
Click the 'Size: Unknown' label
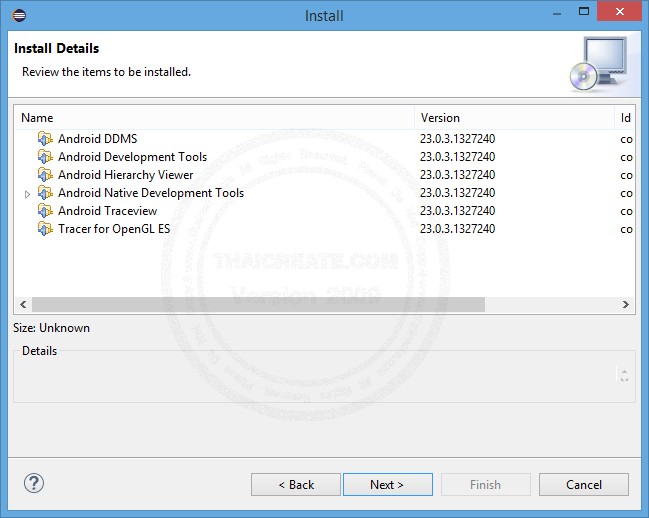pyautogui.click(x=51, y=328)
